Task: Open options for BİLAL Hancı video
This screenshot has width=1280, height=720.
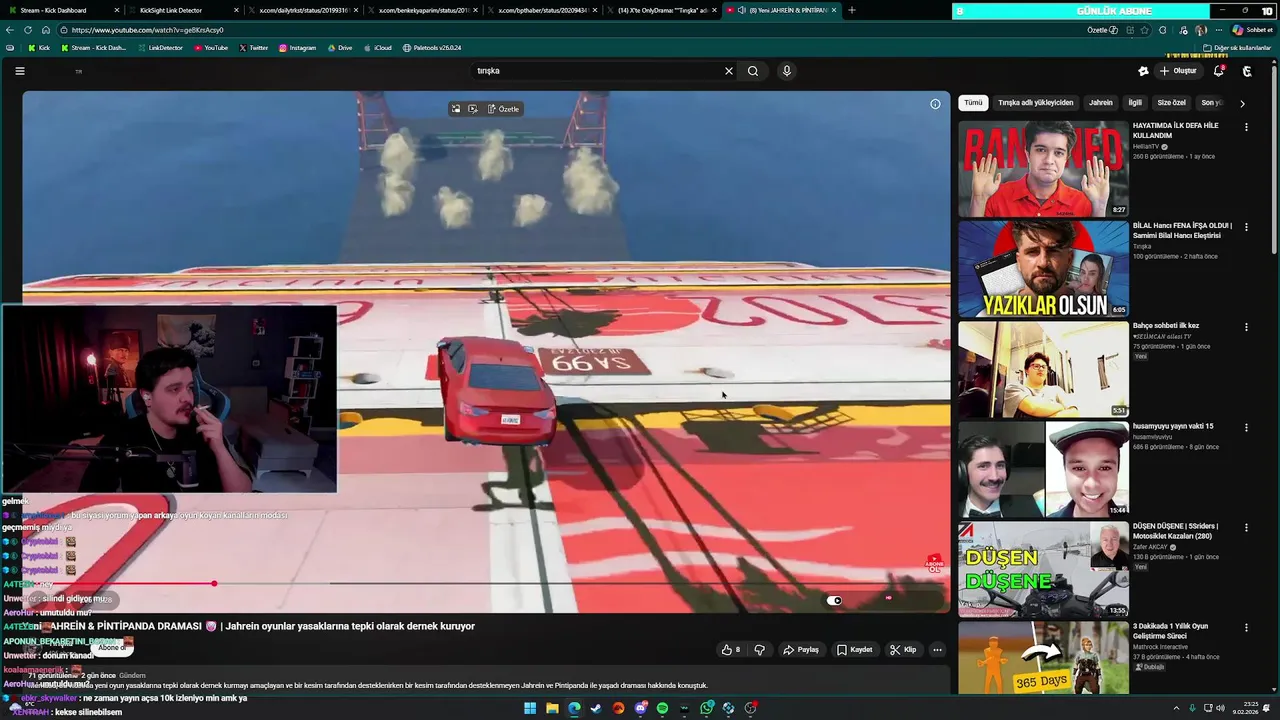Action: 1246,227
